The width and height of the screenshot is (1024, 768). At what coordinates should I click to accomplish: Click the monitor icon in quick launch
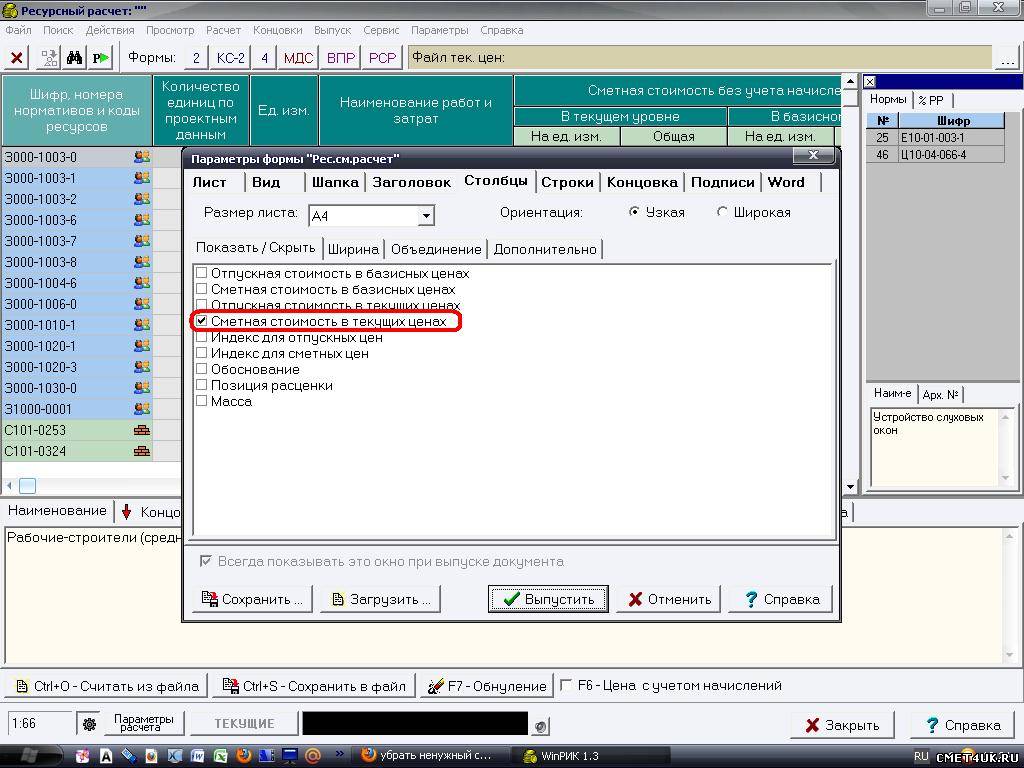pos(290,756)
